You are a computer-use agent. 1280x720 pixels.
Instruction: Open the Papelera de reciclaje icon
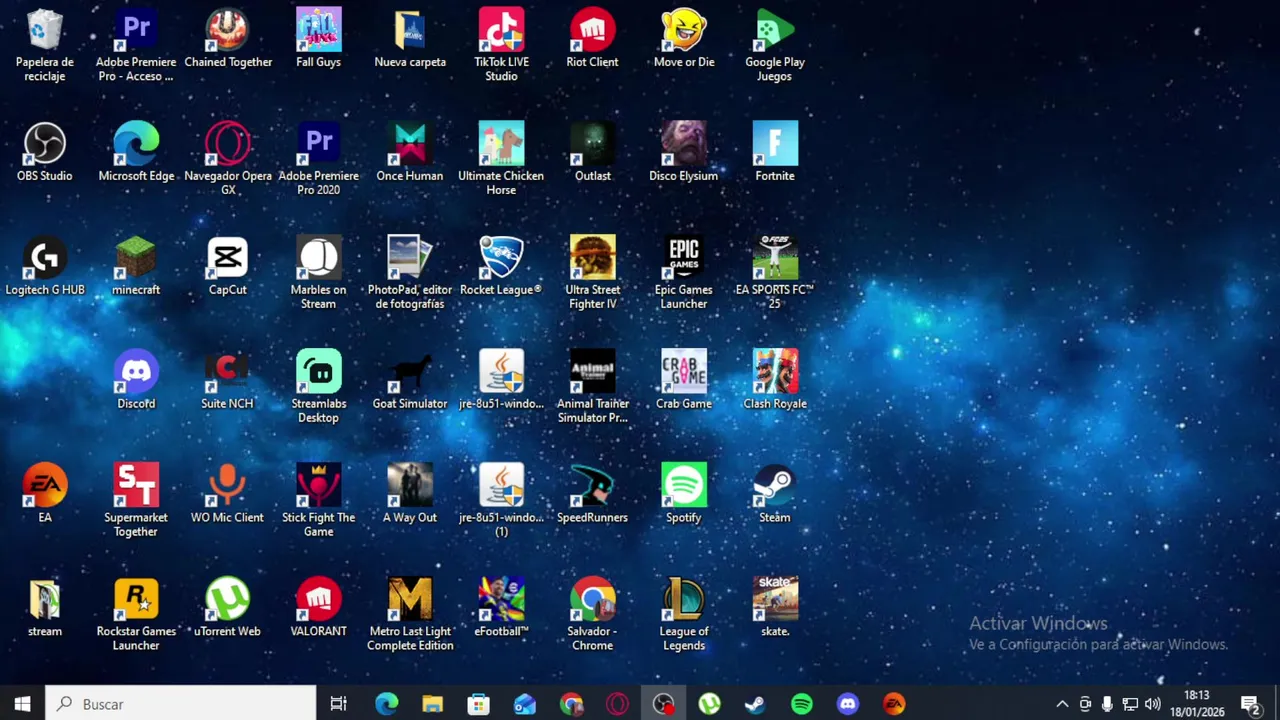[x=44, y=45]
